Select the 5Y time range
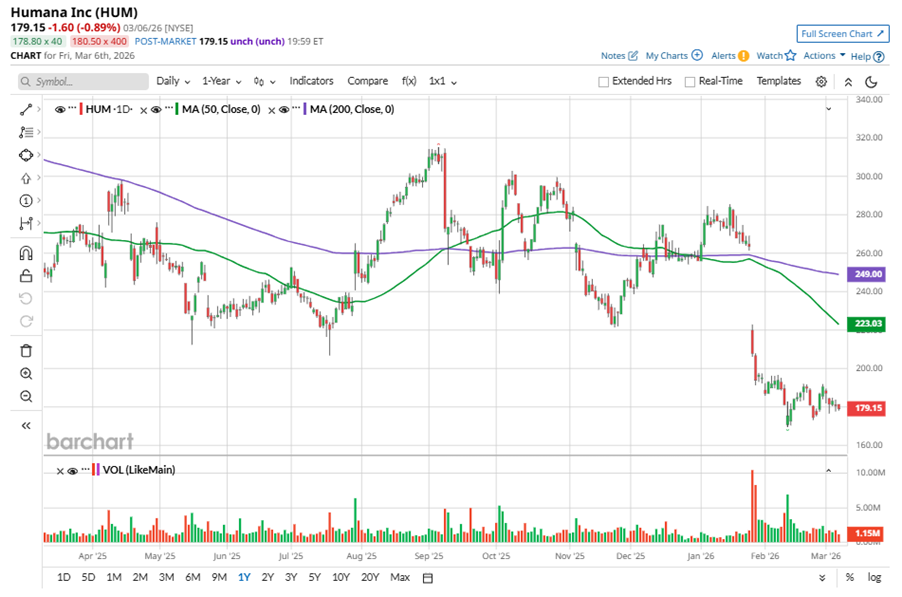Image resolution: width=902 pixels, height=597 pixels. pos(314,577)
